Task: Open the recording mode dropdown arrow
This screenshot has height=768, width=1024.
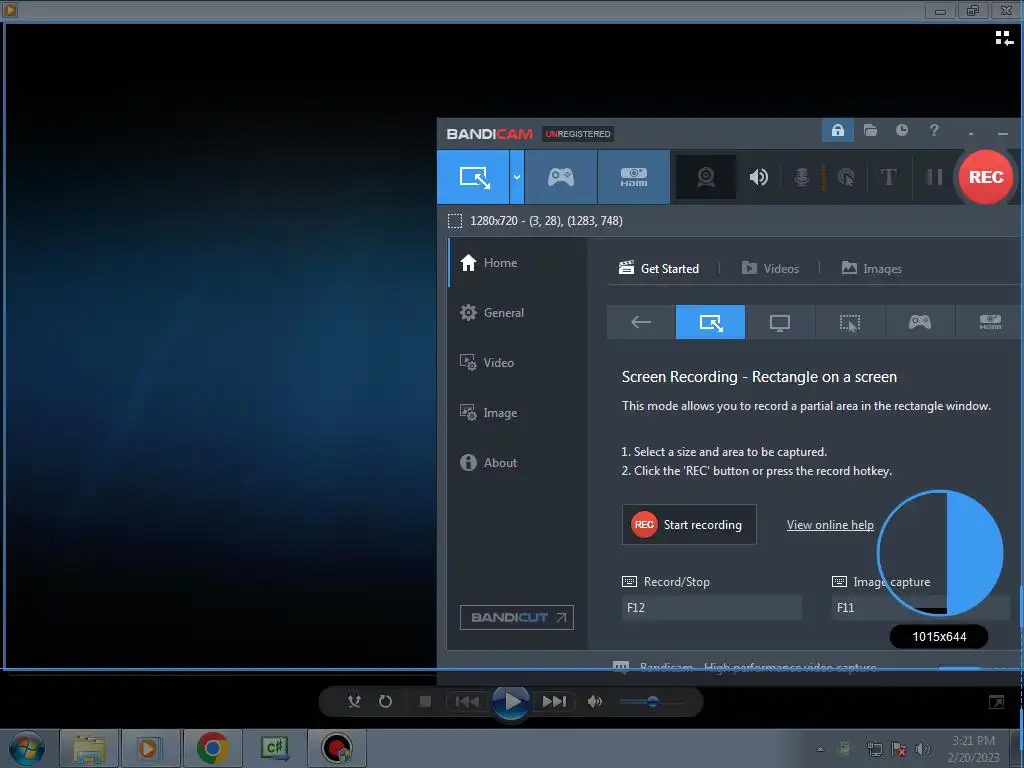Action: (517, 177)
